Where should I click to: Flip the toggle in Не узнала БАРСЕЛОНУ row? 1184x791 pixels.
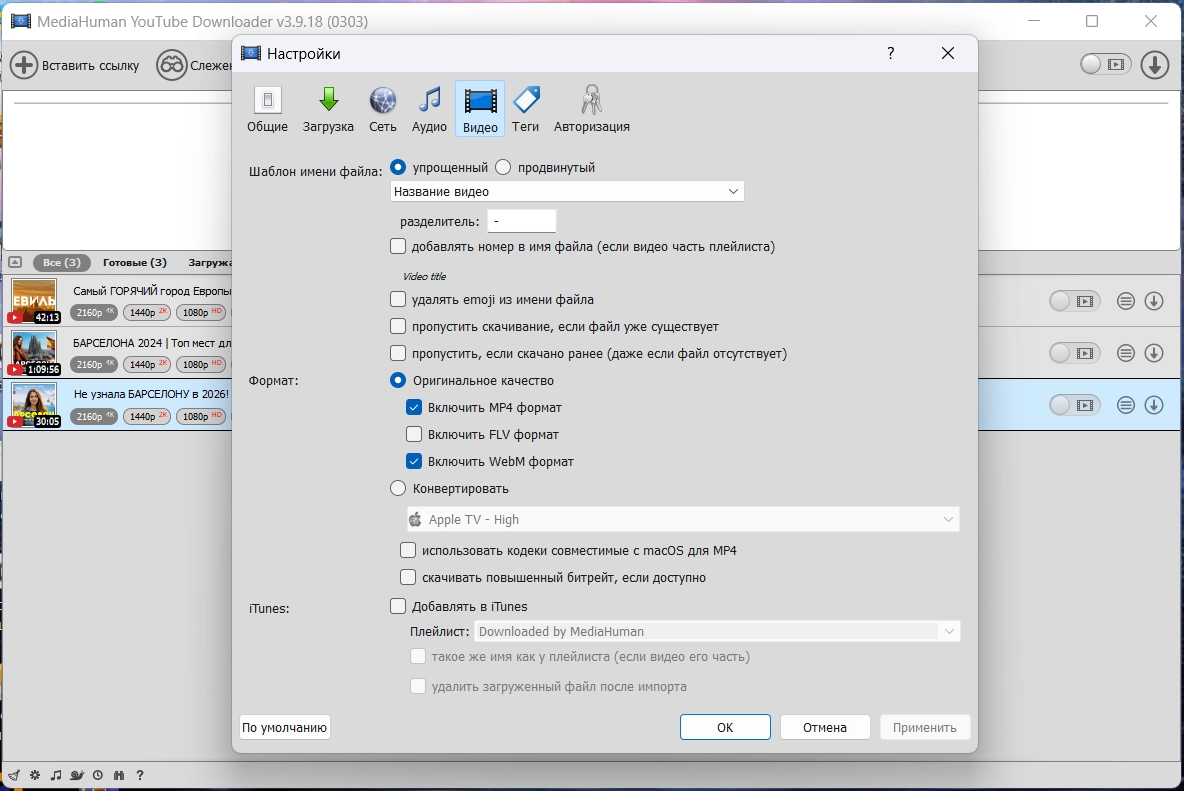(1075, 405)
